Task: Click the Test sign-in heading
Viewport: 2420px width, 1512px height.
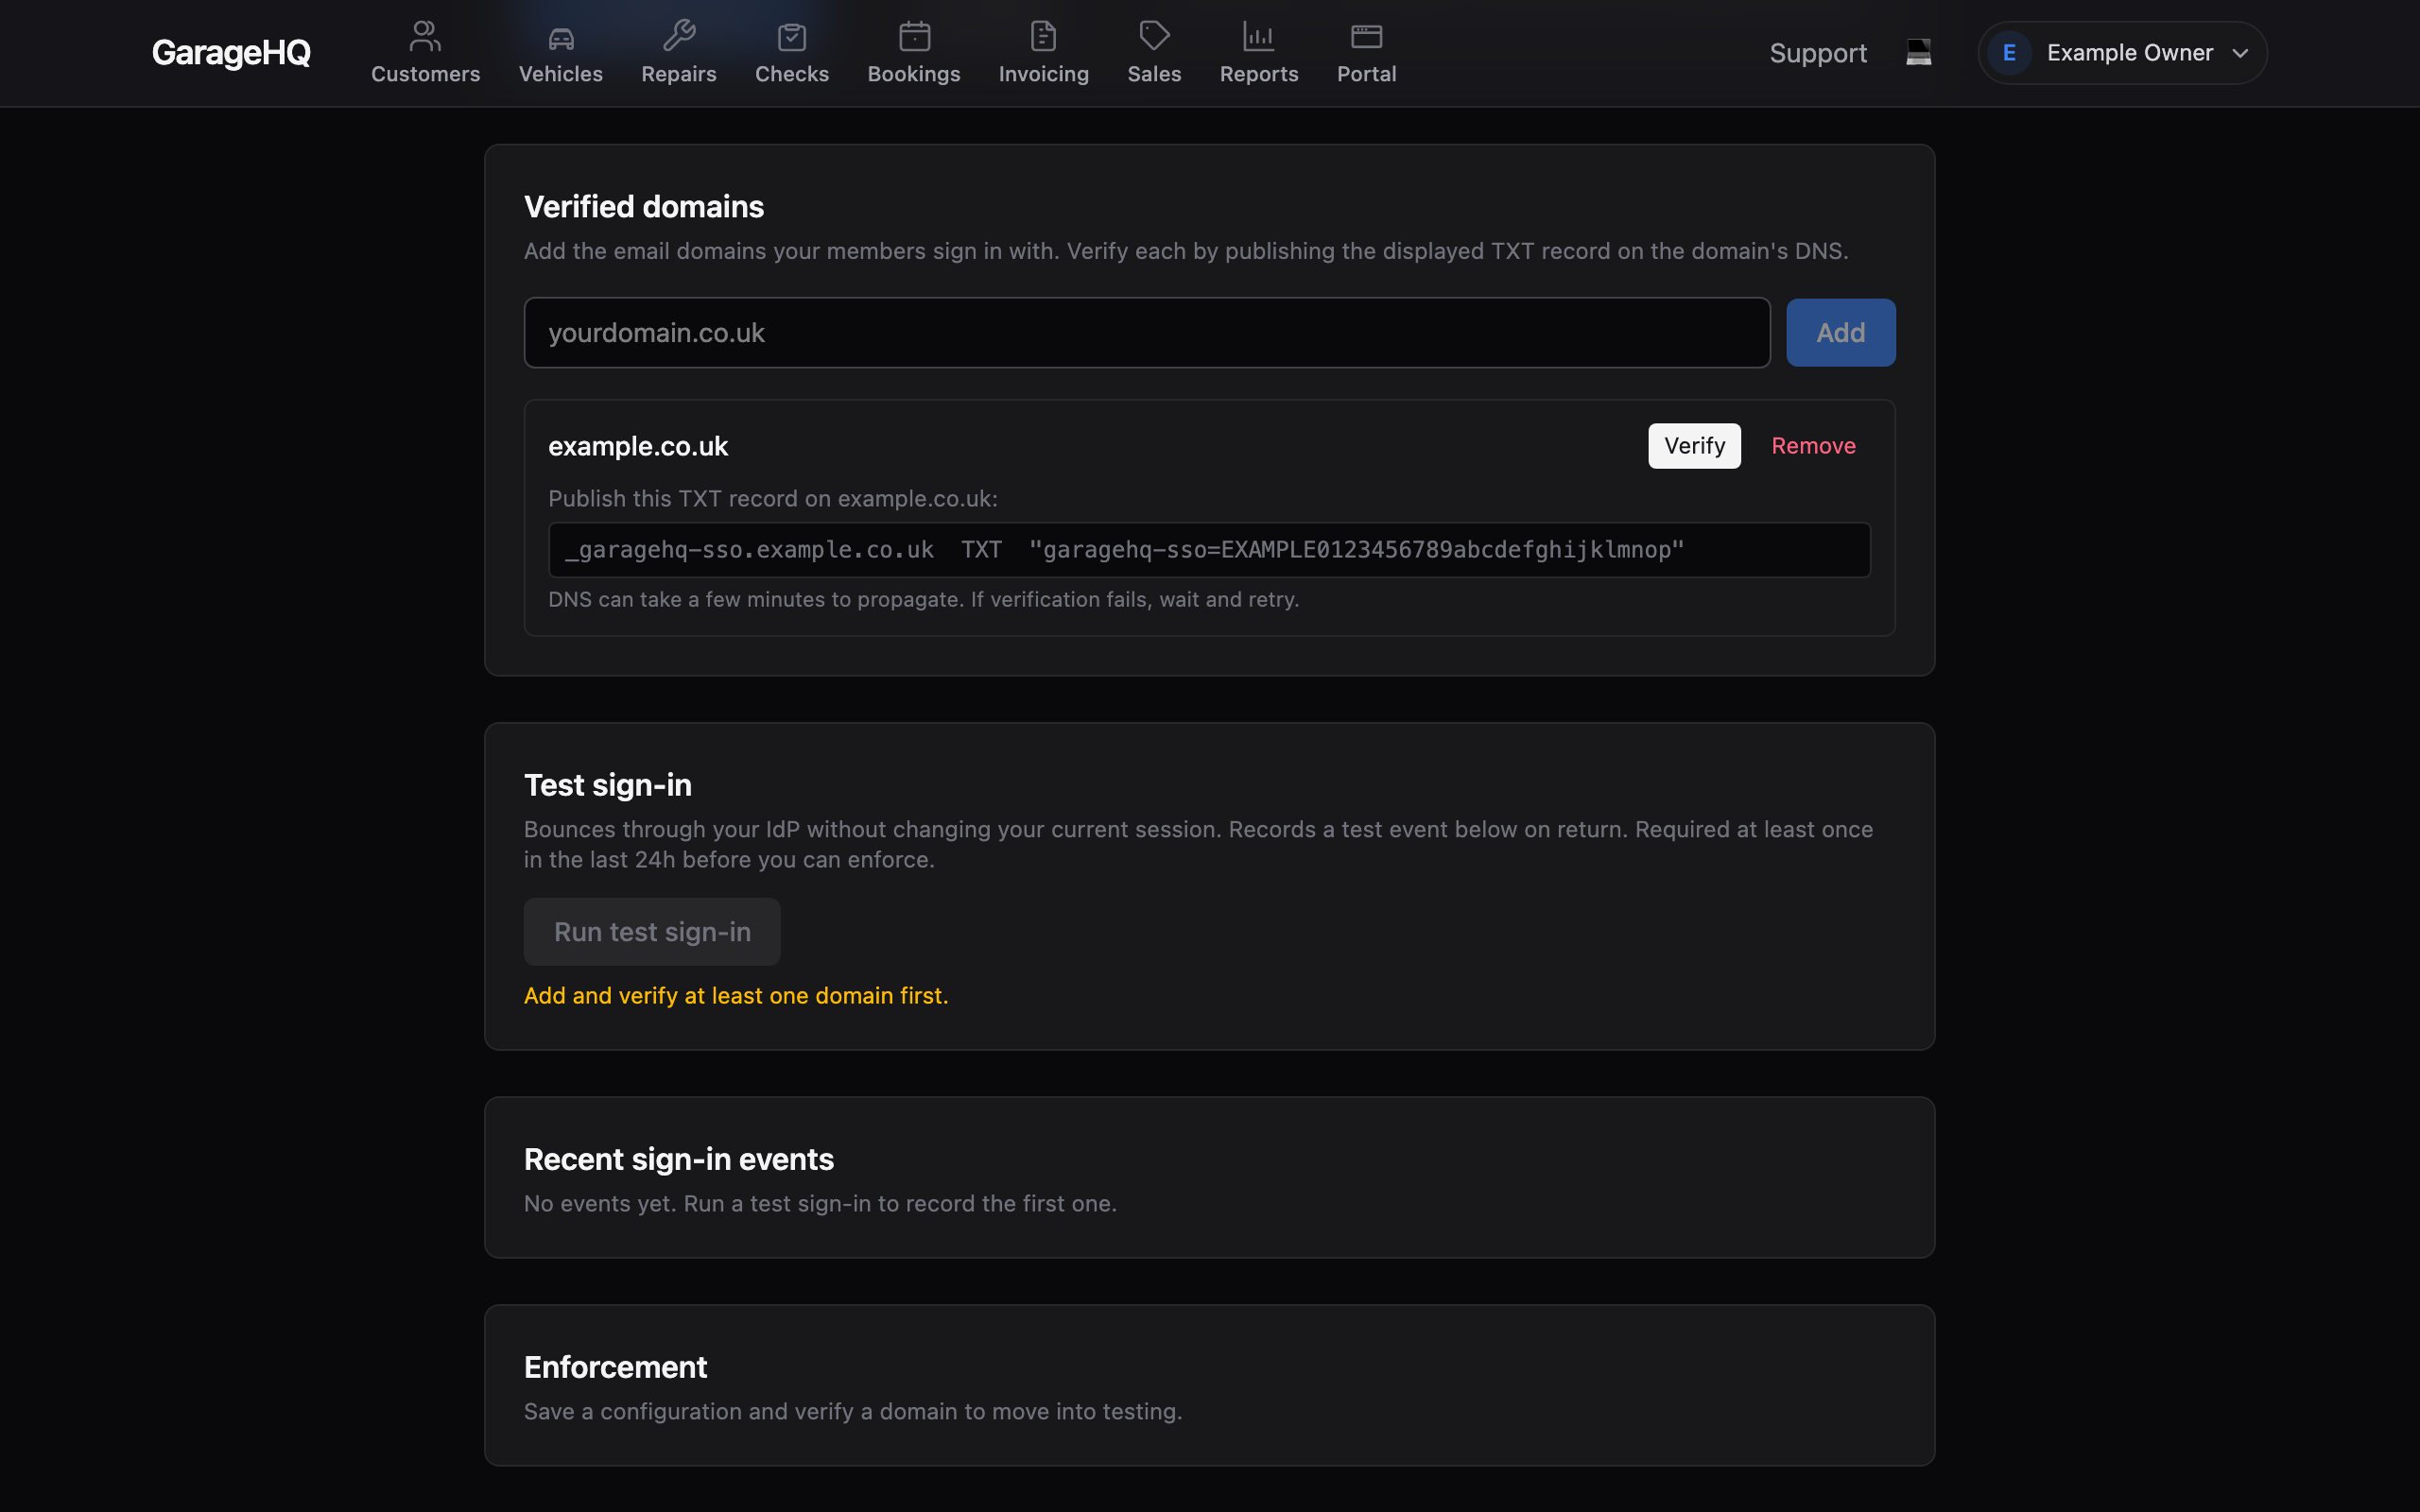Action: click(608, 785)
